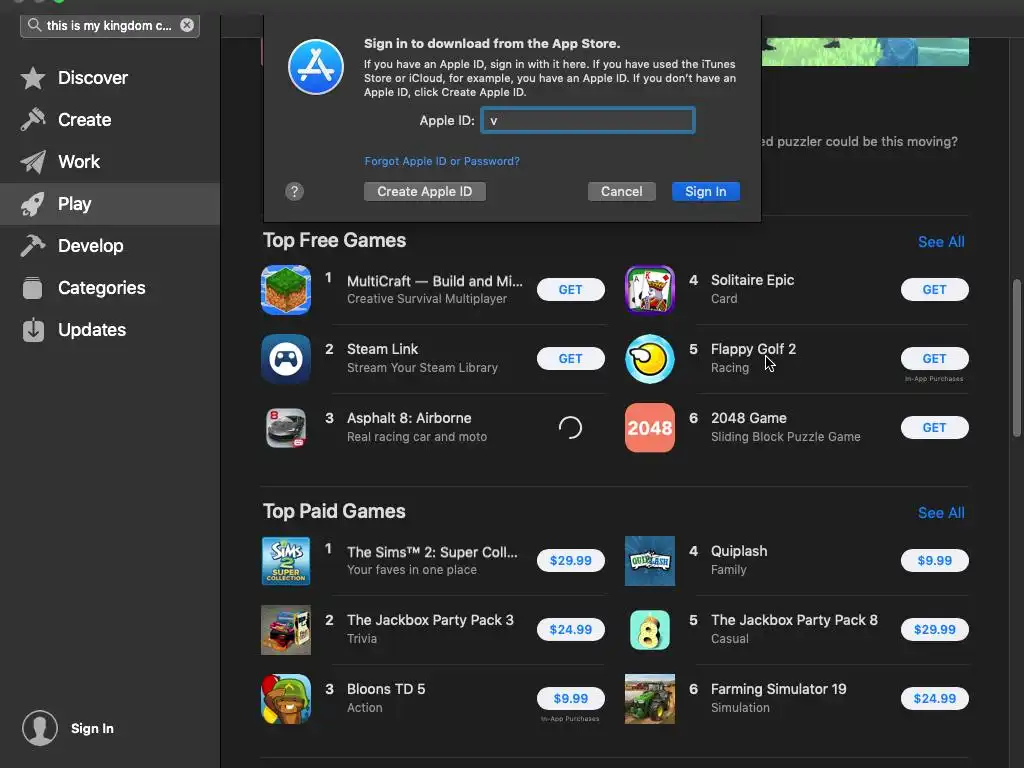This screenshot has width=1024, height=768.
Task: Cancel the sign-in dialog
Action: tap(622, 191)
